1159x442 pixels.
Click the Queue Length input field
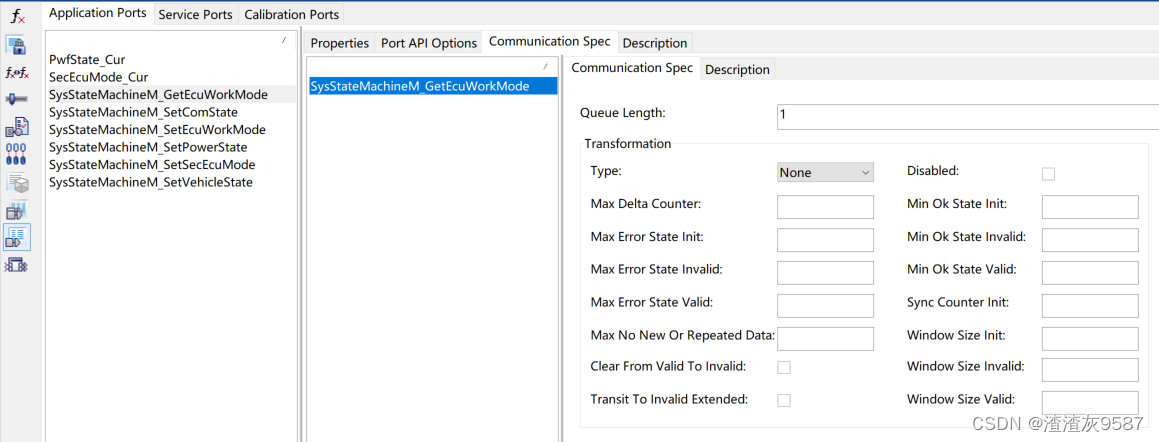pos(967,115)
